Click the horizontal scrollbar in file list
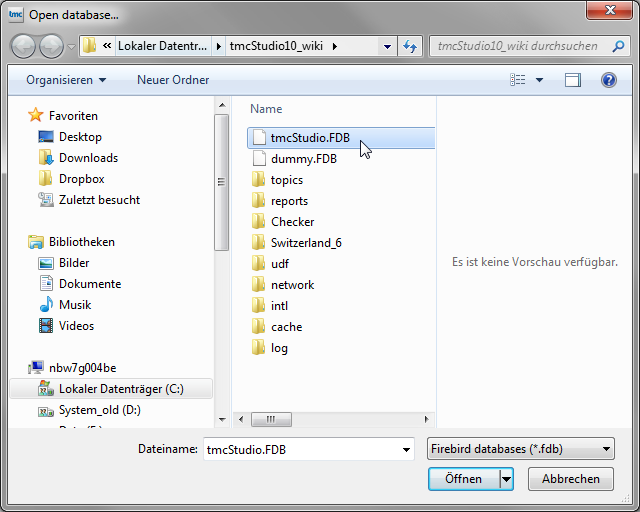The height and width of the screenshot is (512, 640). pos(330,418)
